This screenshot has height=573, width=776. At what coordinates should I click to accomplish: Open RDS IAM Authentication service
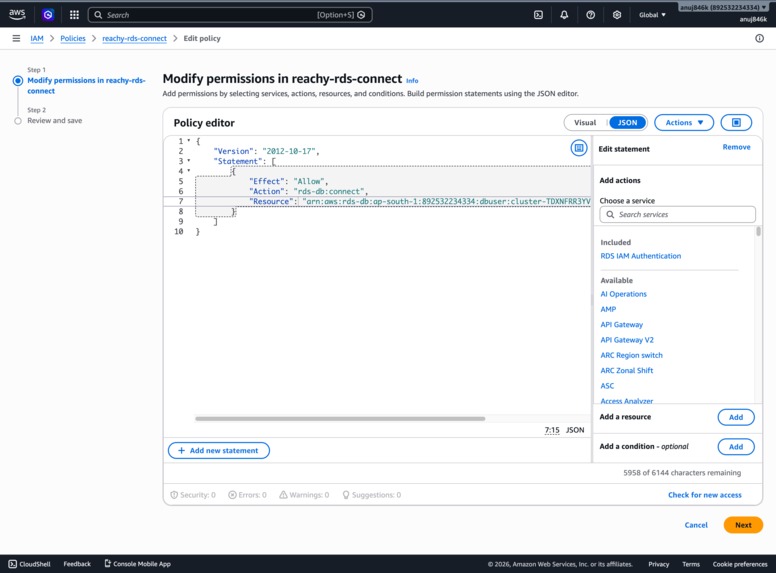click(640, 256)
